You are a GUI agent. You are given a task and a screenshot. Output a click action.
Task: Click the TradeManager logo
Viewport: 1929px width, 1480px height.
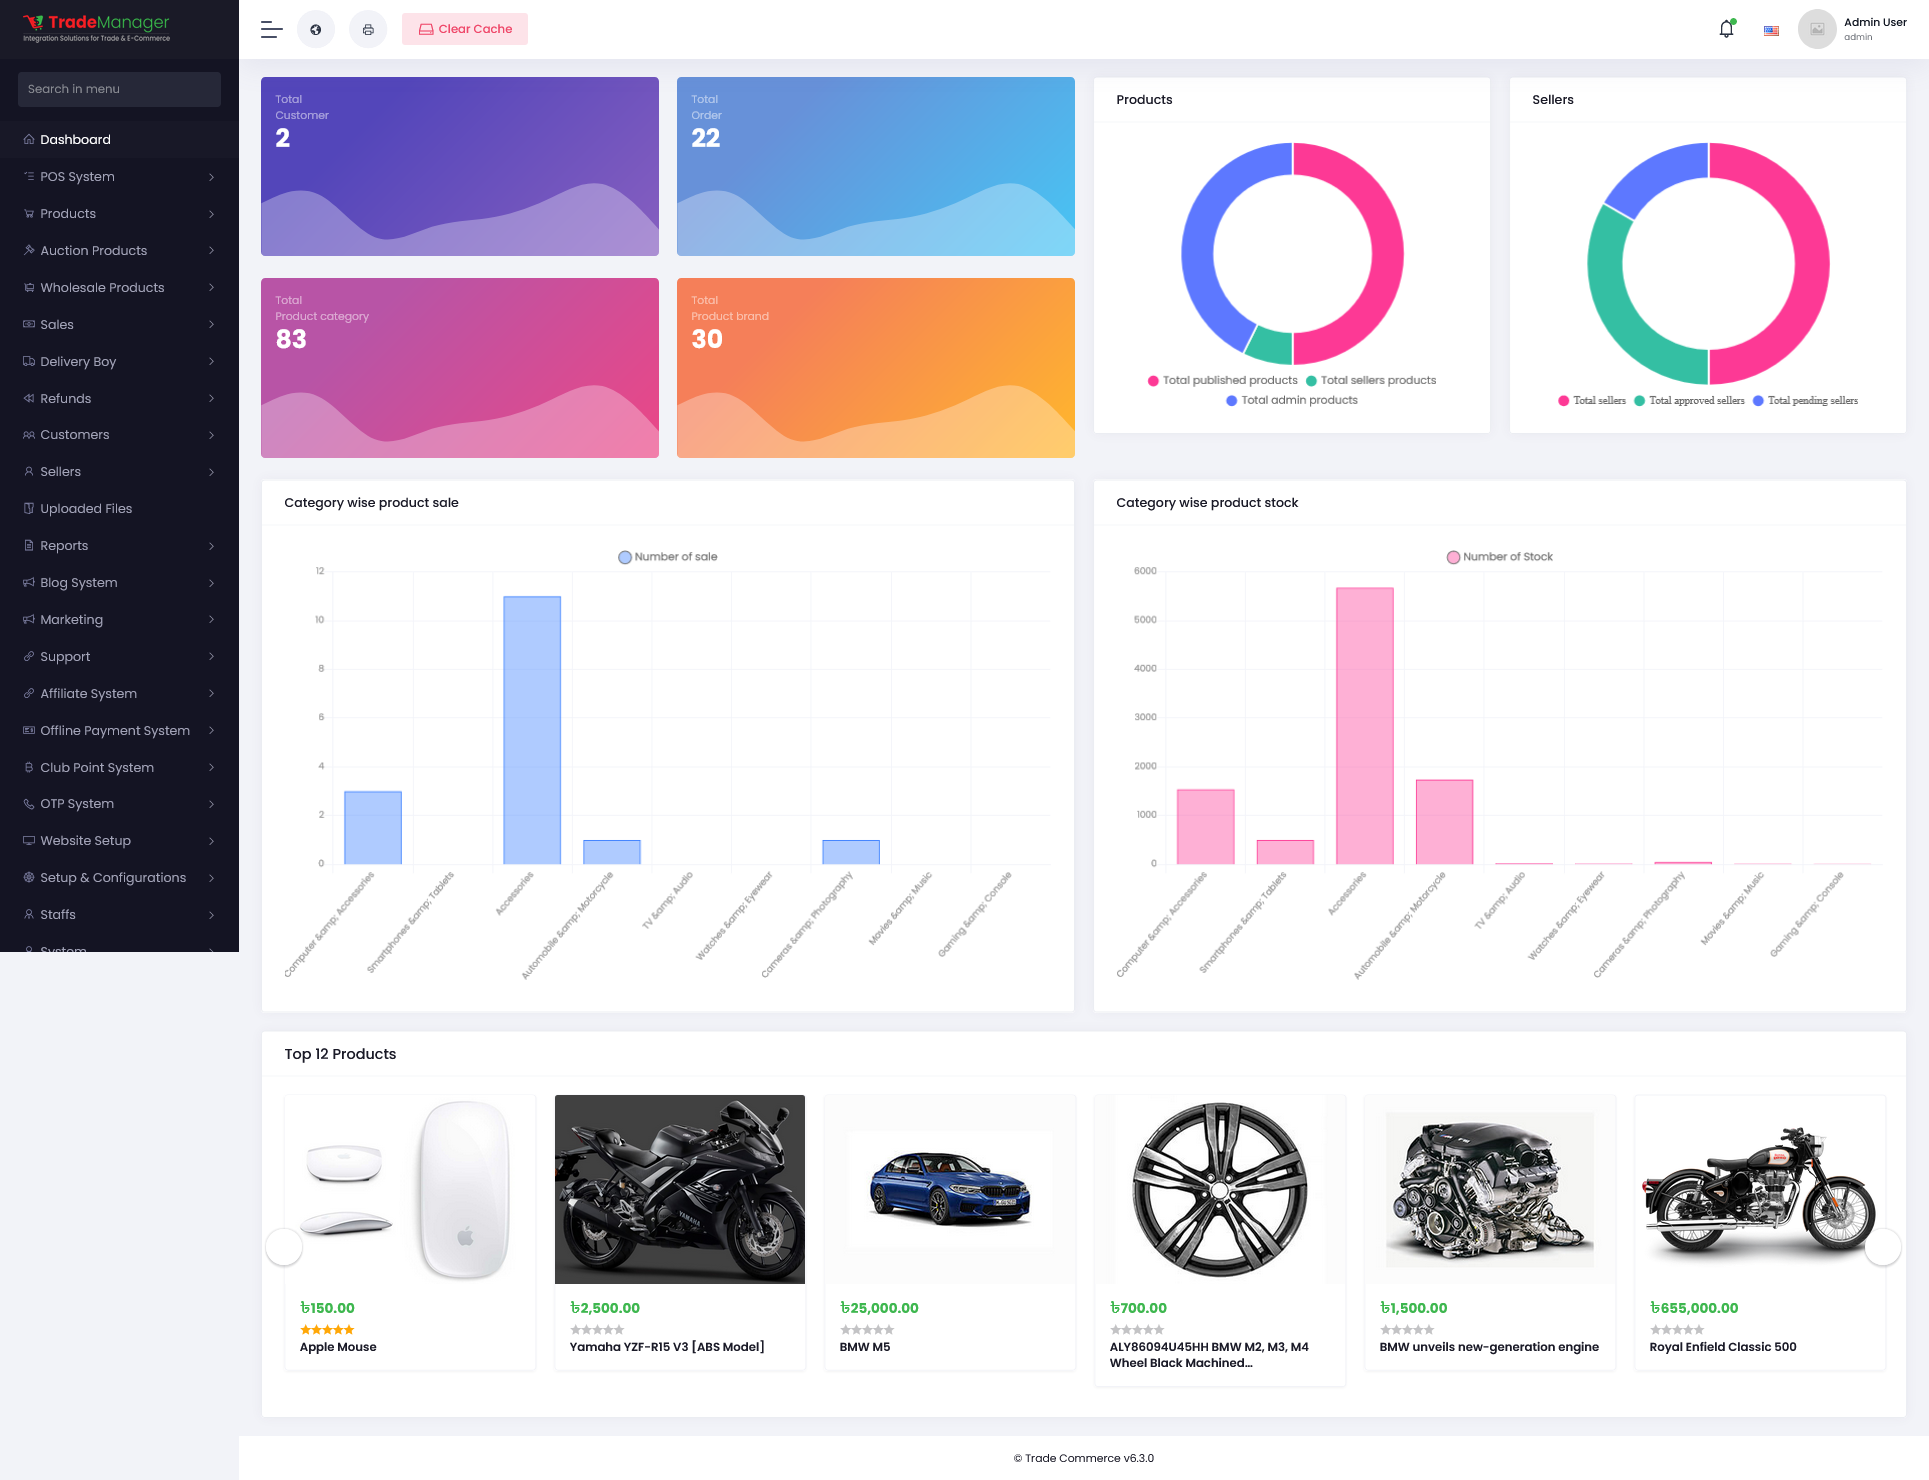coord(97,27)
